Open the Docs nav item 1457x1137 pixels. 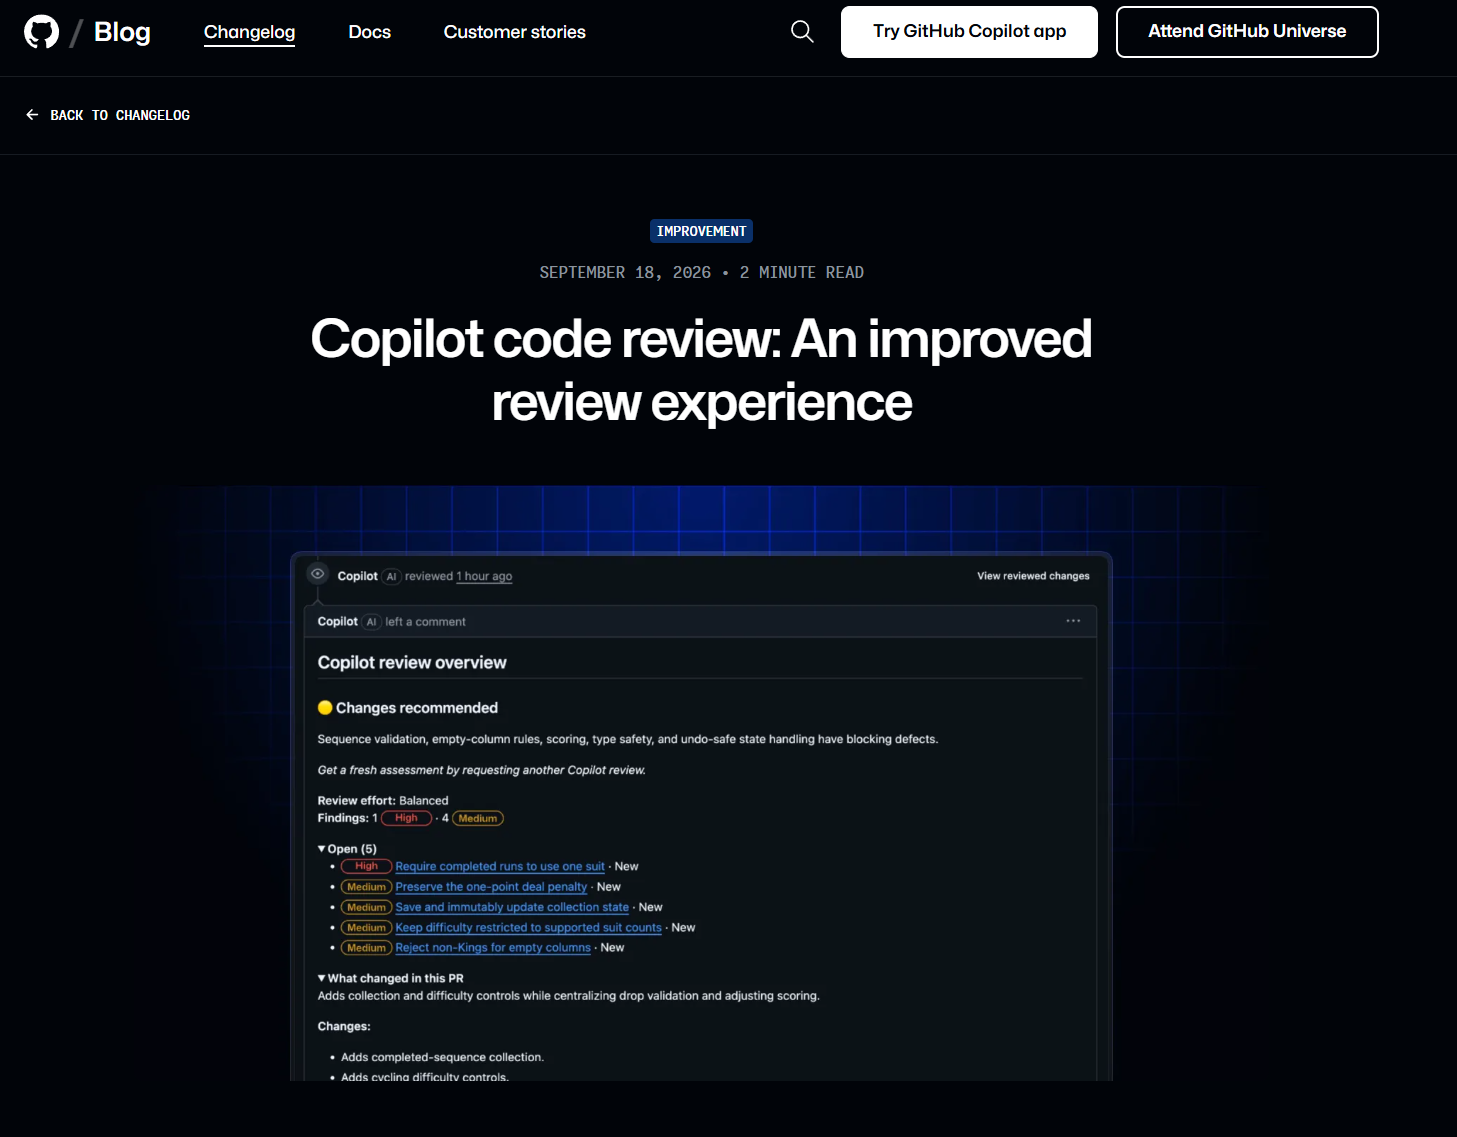pos(370,32)
